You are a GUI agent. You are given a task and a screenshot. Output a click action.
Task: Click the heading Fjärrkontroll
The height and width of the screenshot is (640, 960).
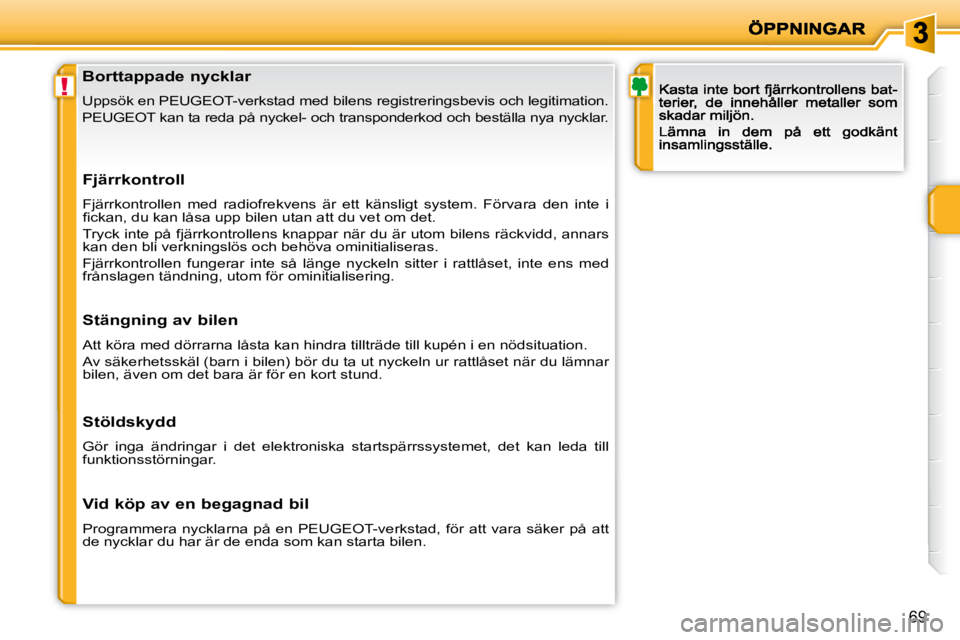pos(133,180)
